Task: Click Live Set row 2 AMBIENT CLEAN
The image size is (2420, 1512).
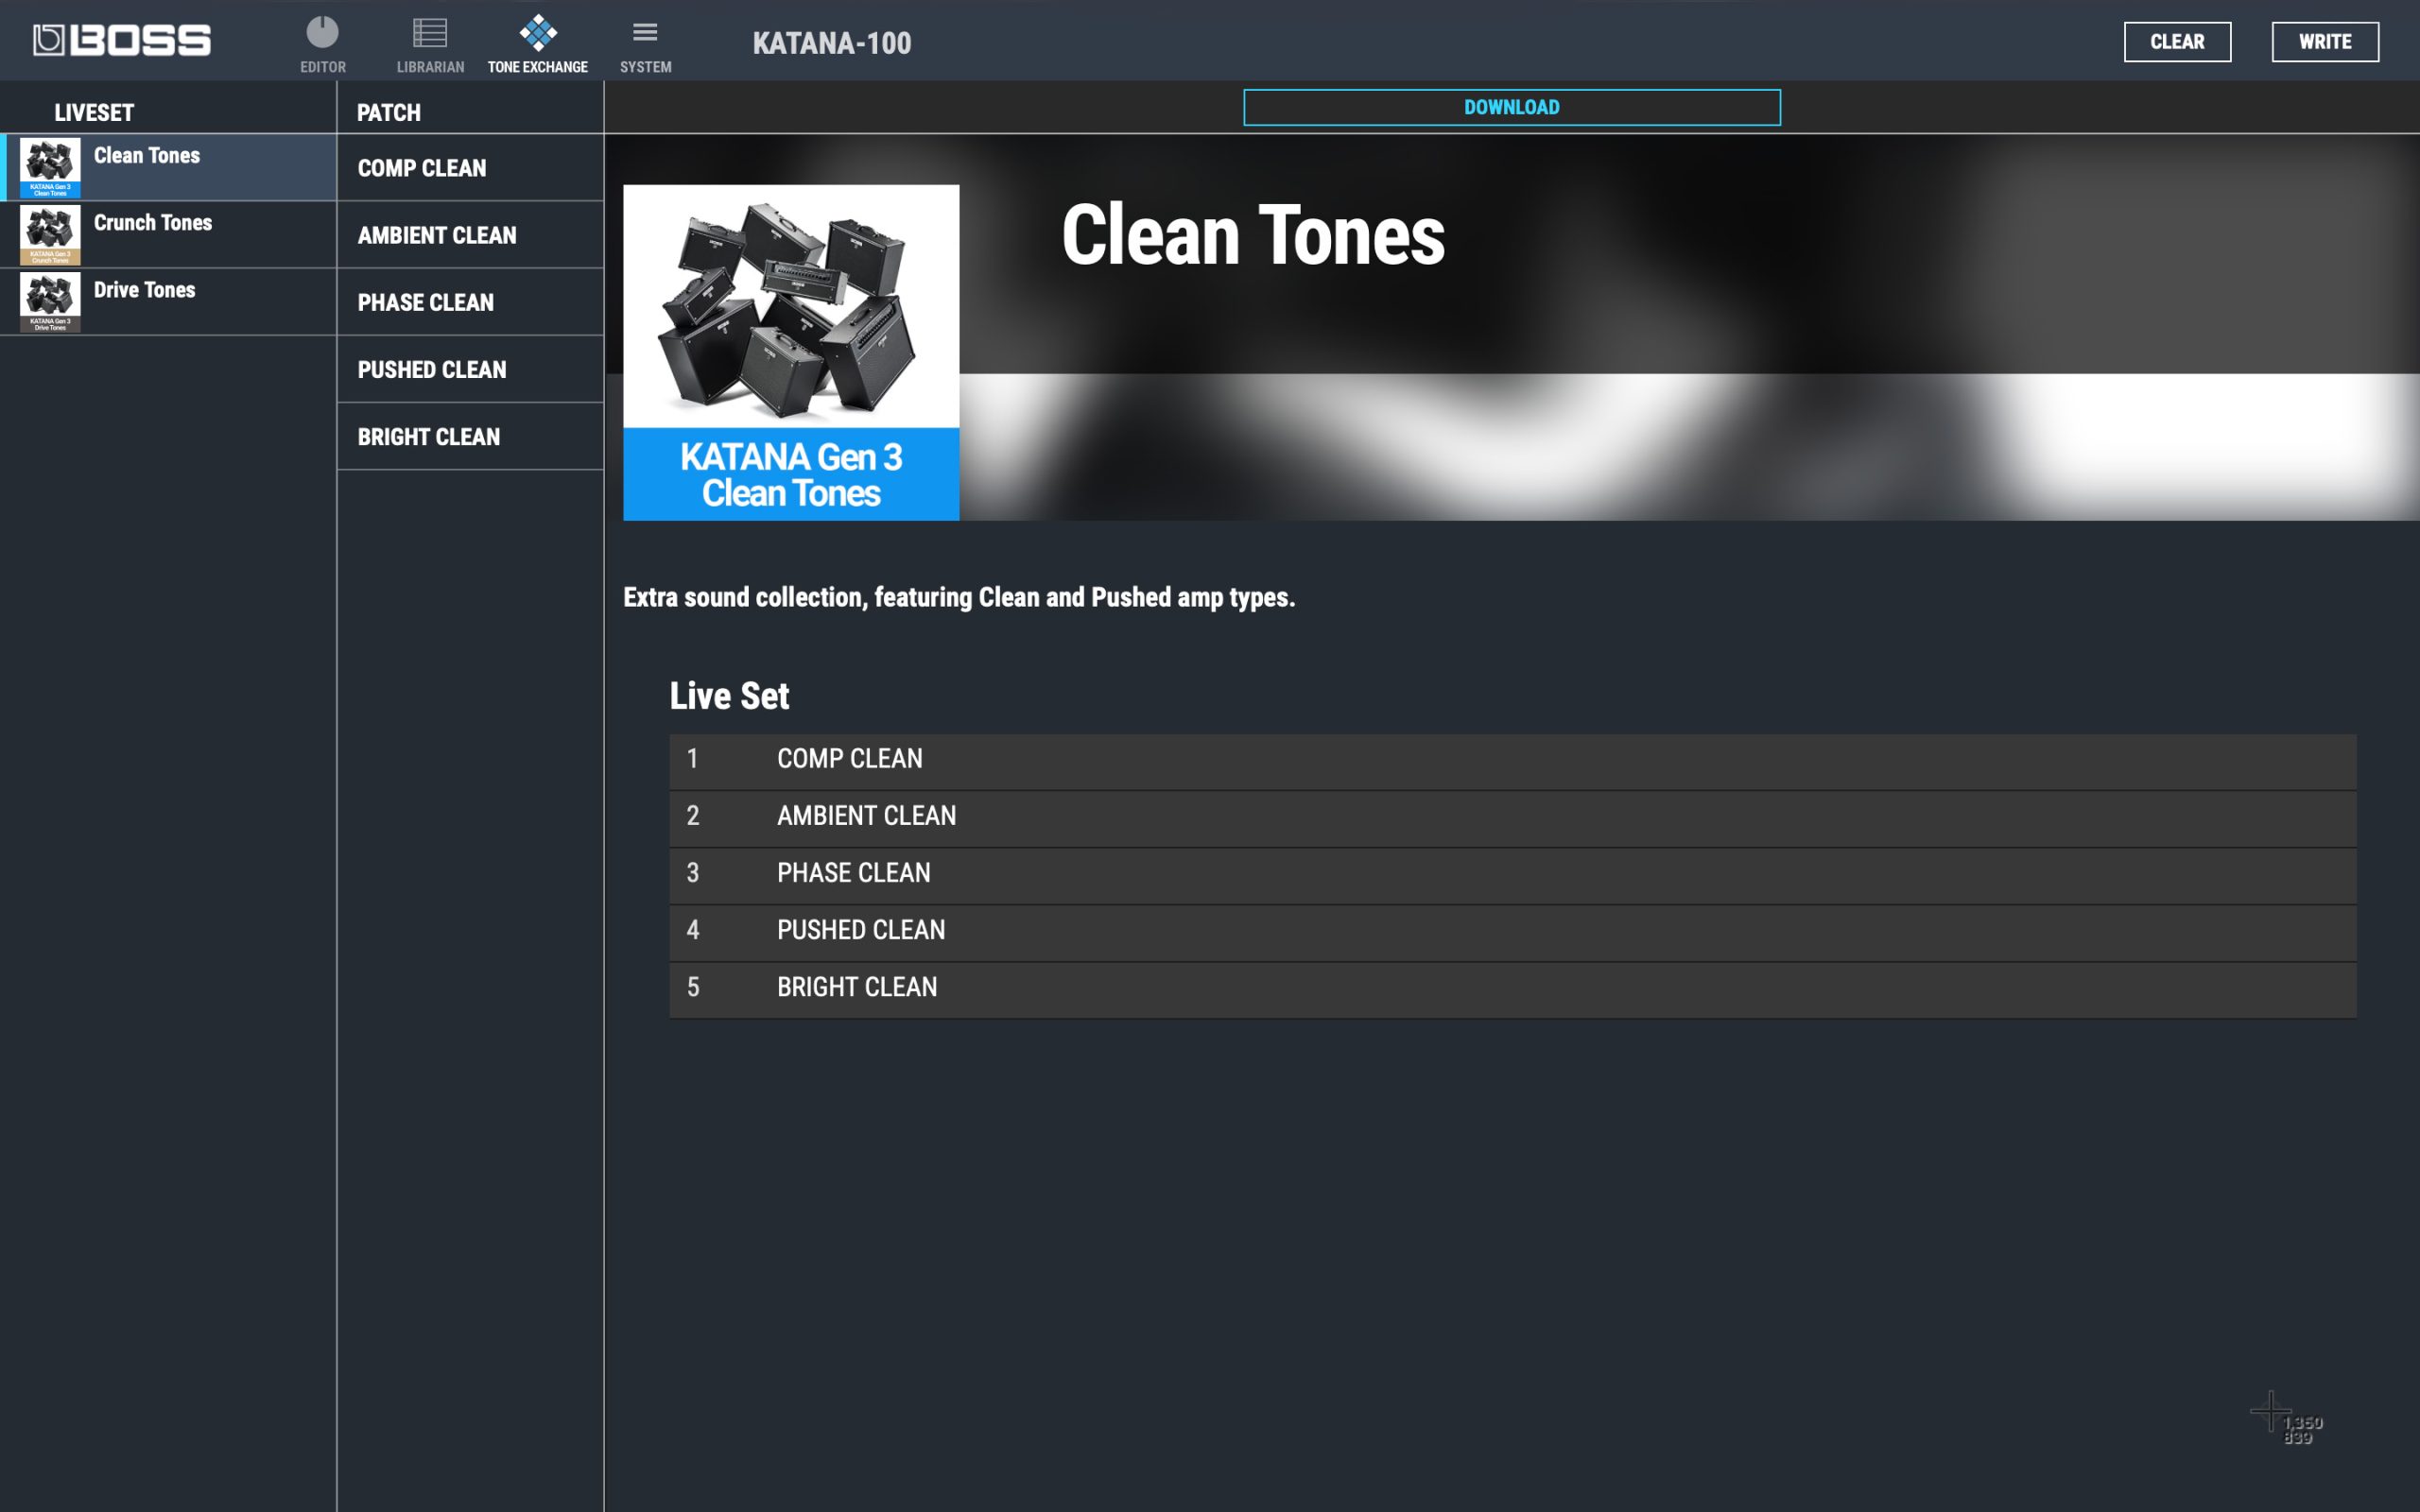Action: coord(1512,818)
